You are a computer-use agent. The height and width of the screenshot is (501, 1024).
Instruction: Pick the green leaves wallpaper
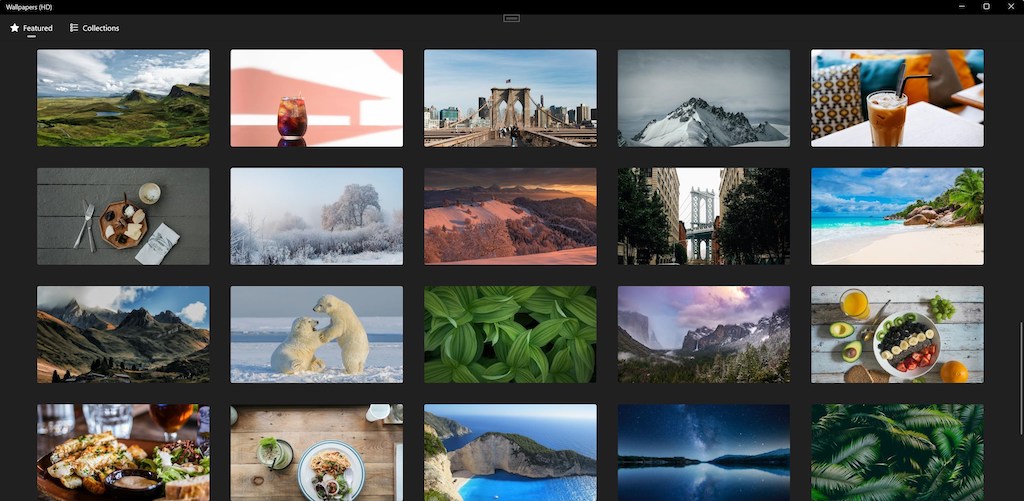(x=510, y=334)
